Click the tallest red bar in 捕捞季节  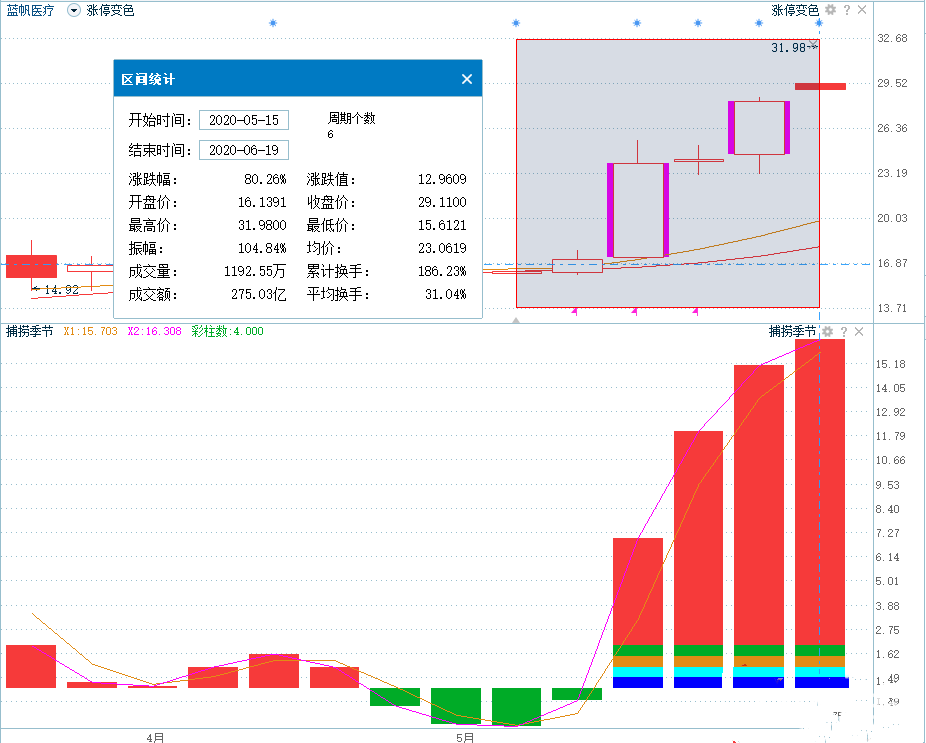(x=820, y=492)
